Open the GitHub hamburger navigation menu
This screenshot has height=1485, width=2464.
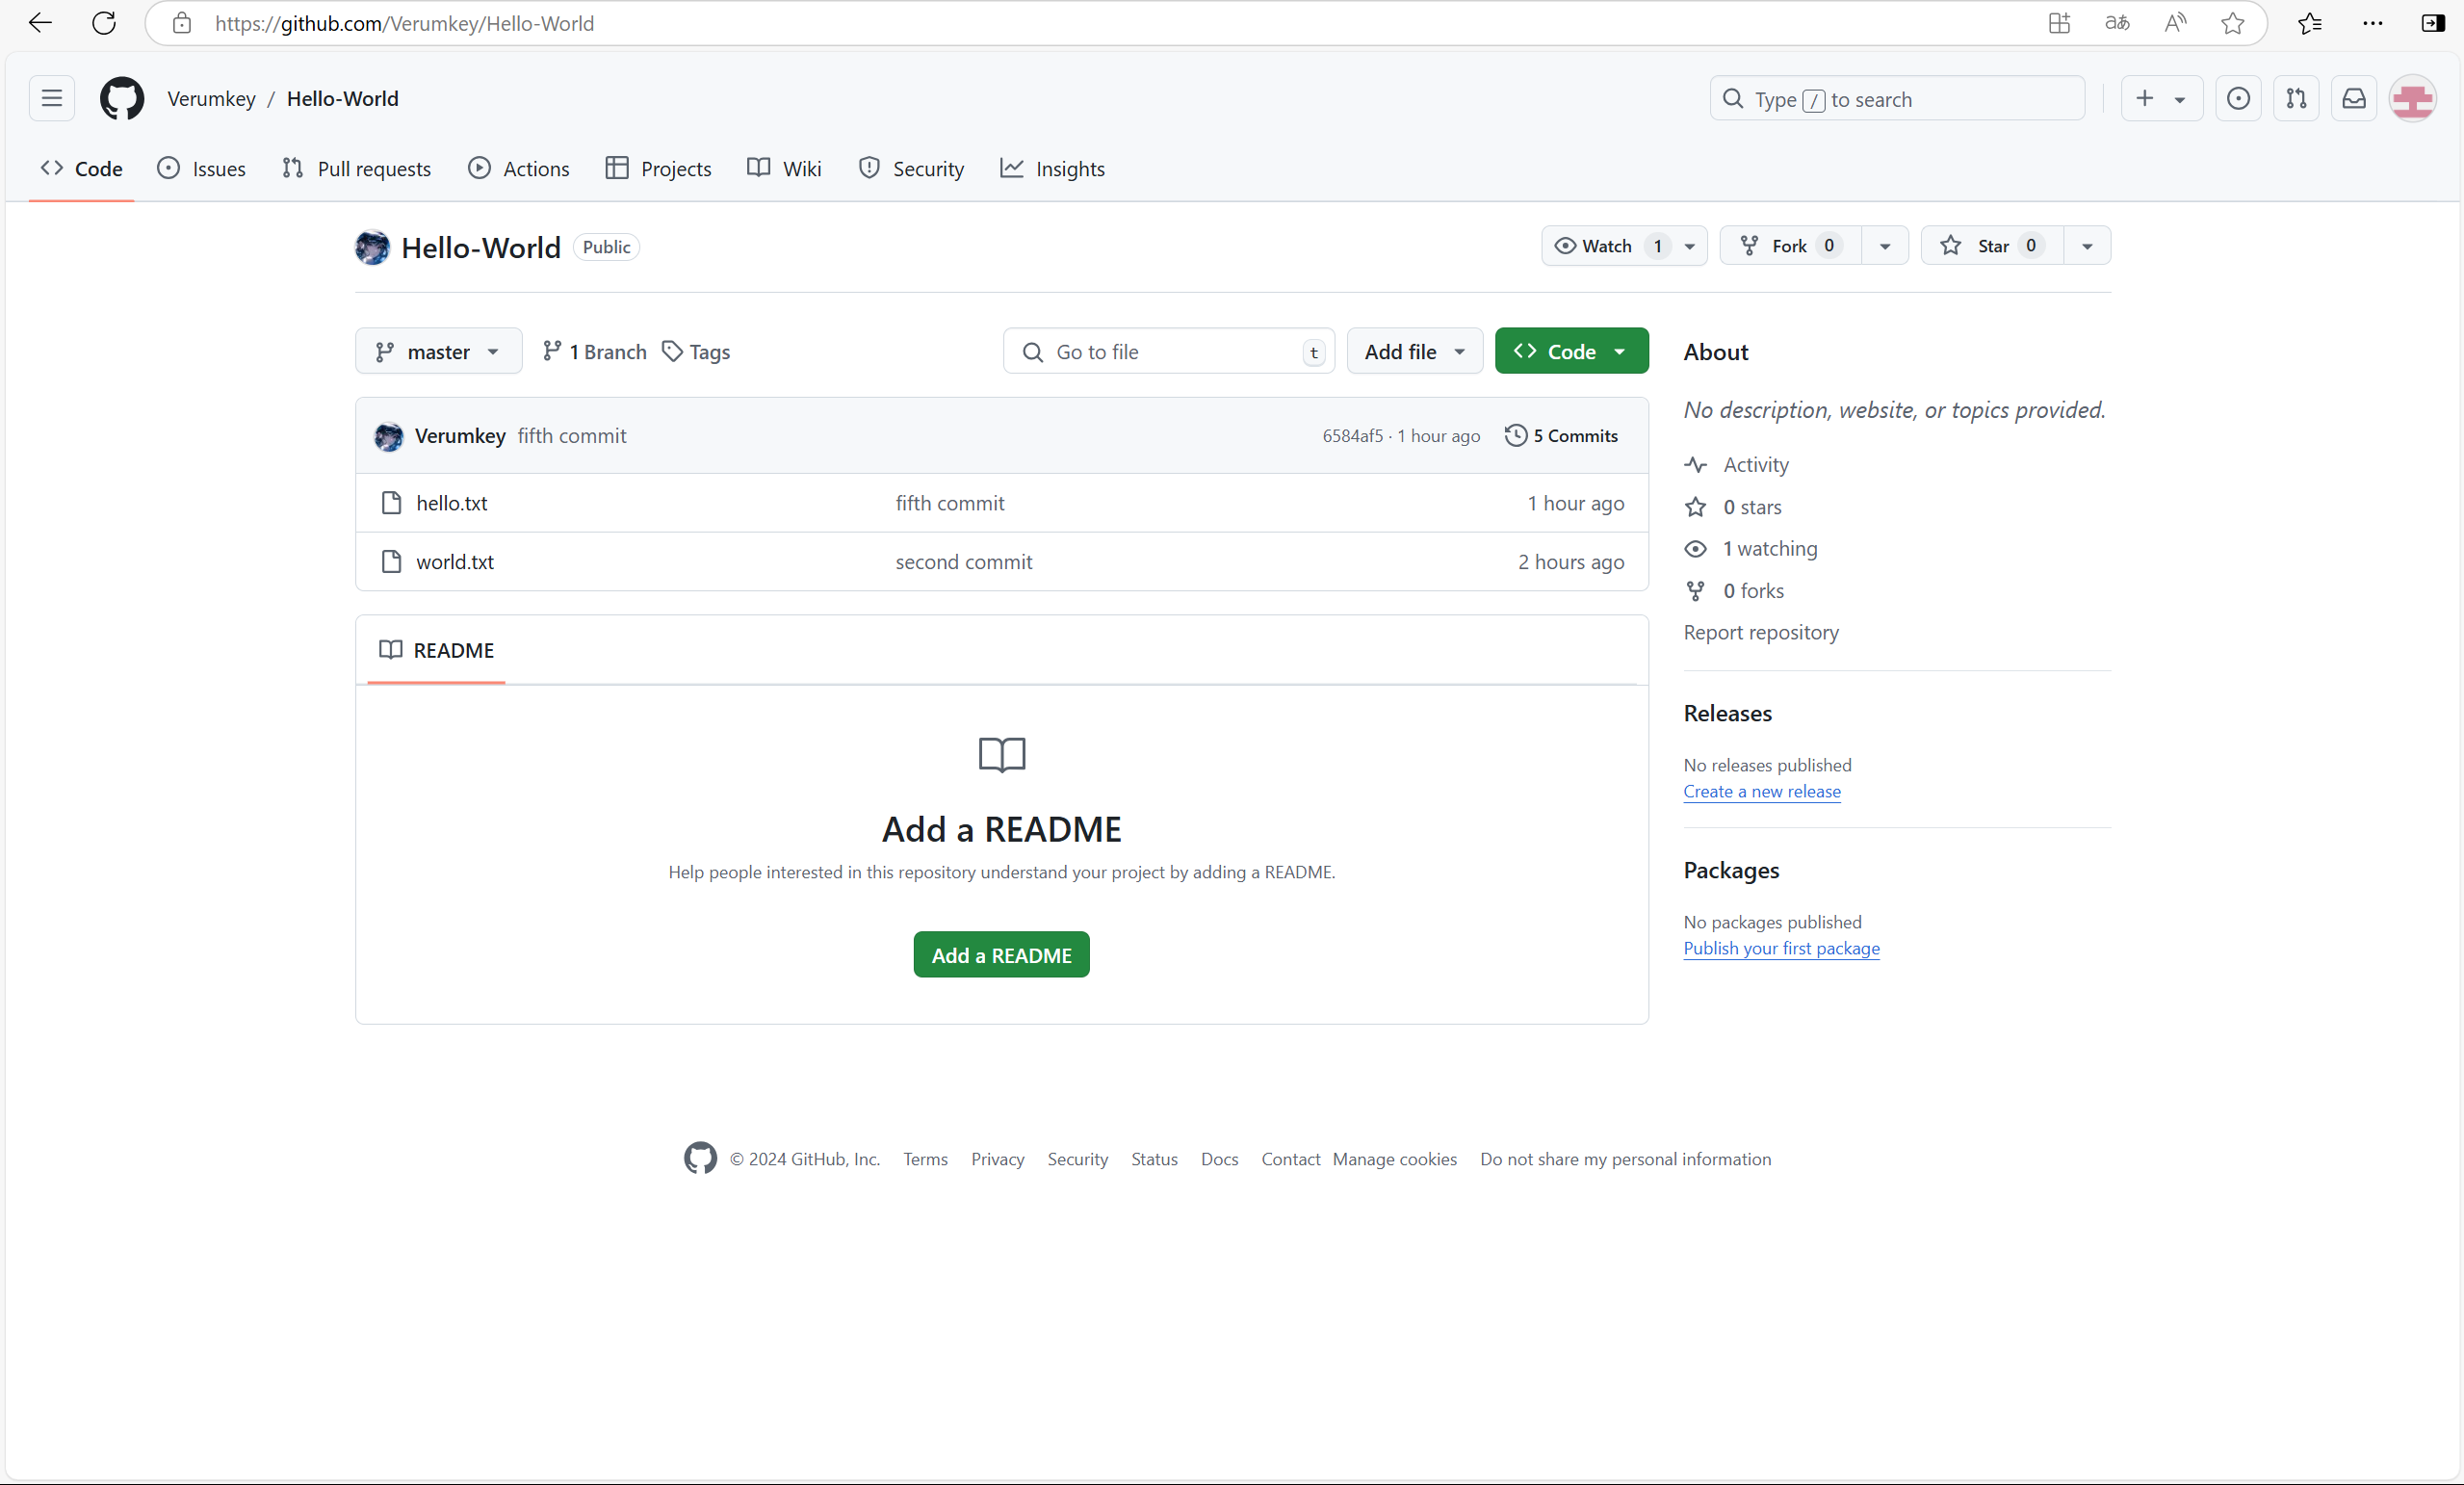(52, 99)
